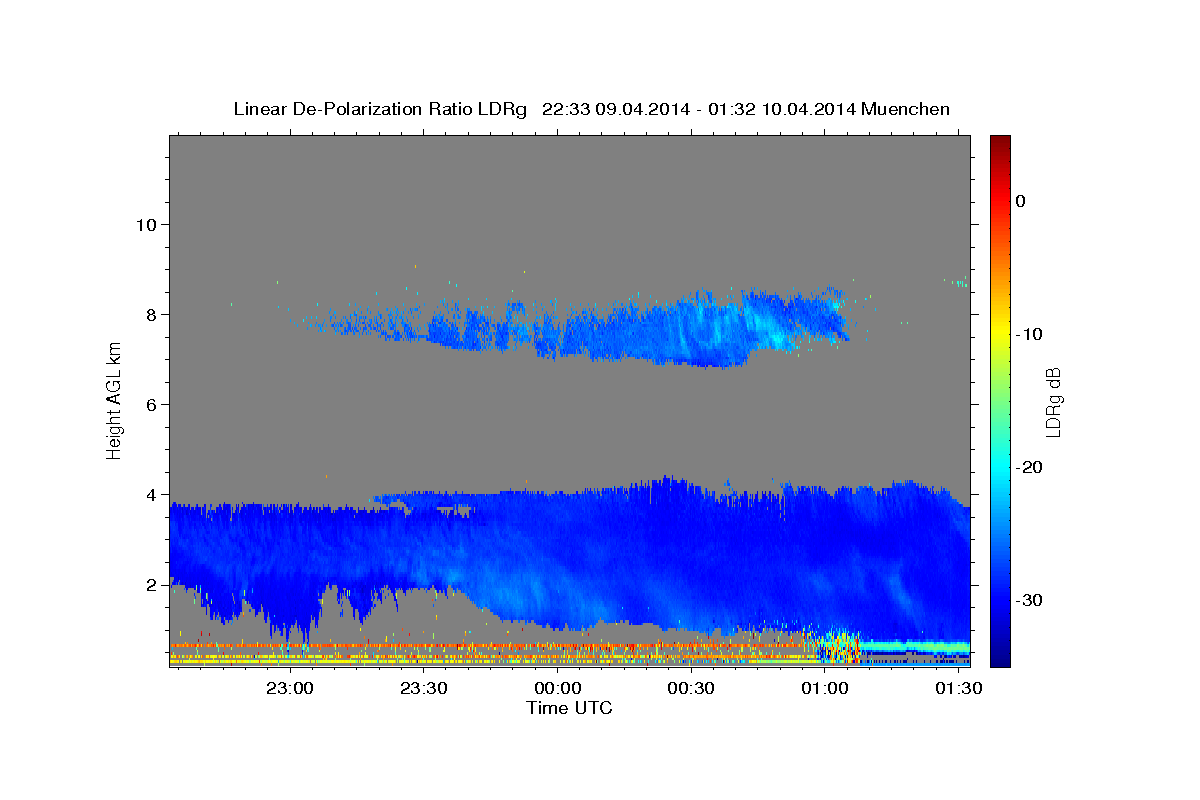The height and width of the screenshot is (800, 1200).
Task: Click the height tick label '2'
Action: pyautogui.click(x=150, y=584)
